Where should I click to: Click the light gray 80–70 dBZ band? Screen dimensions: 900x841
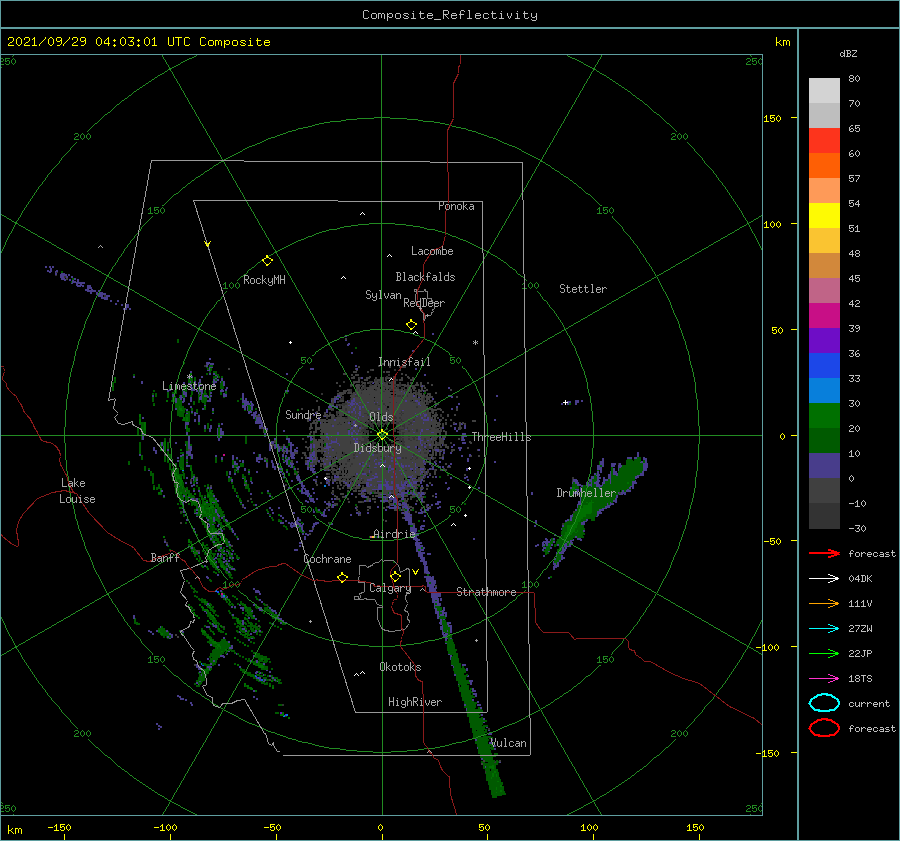click(x=824, y=90)
